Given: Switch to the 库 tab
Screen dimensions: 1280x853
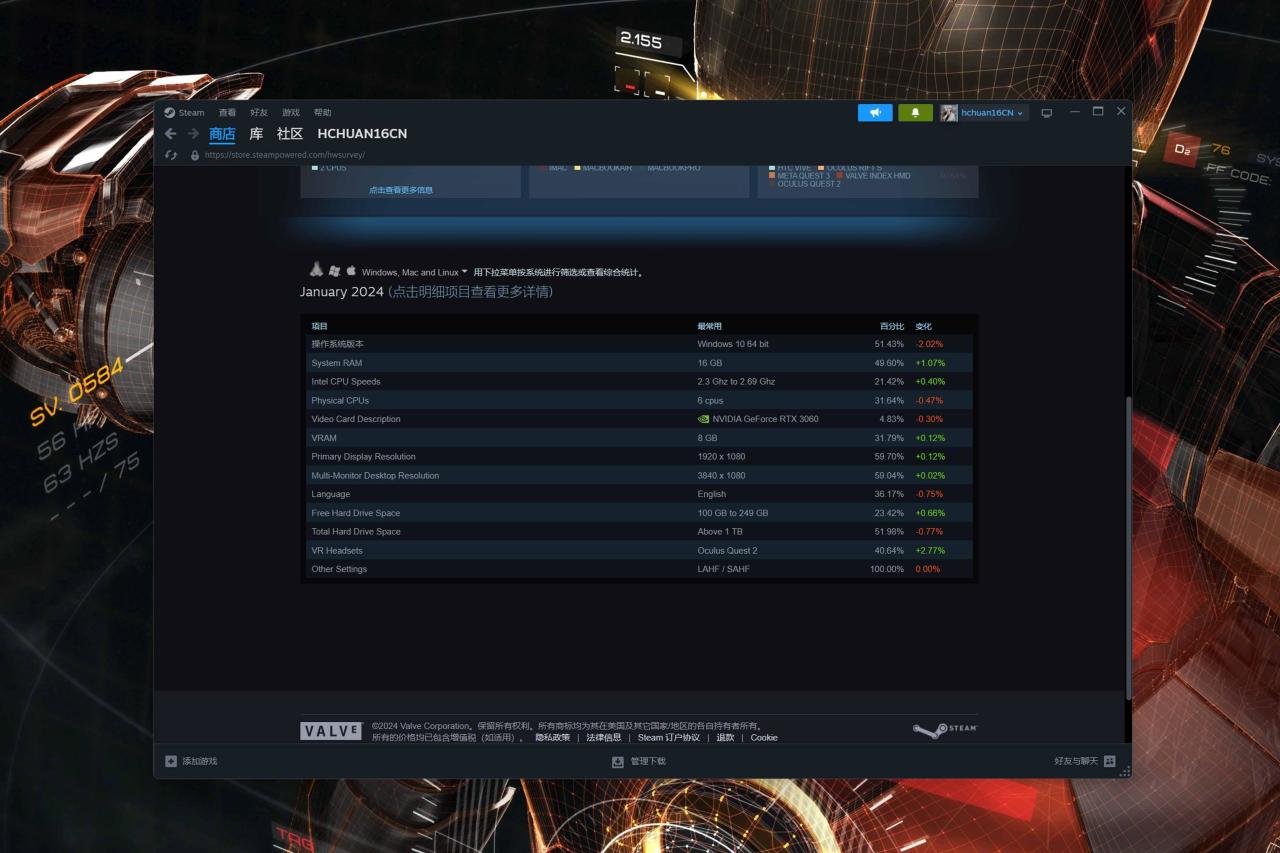Looking at the screenshot, I should pos(256,134).
